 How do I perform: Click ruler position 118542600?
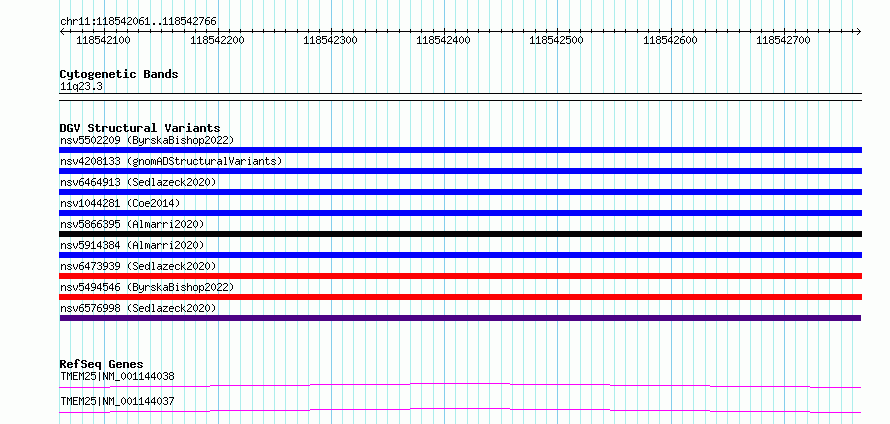[670, 40]
